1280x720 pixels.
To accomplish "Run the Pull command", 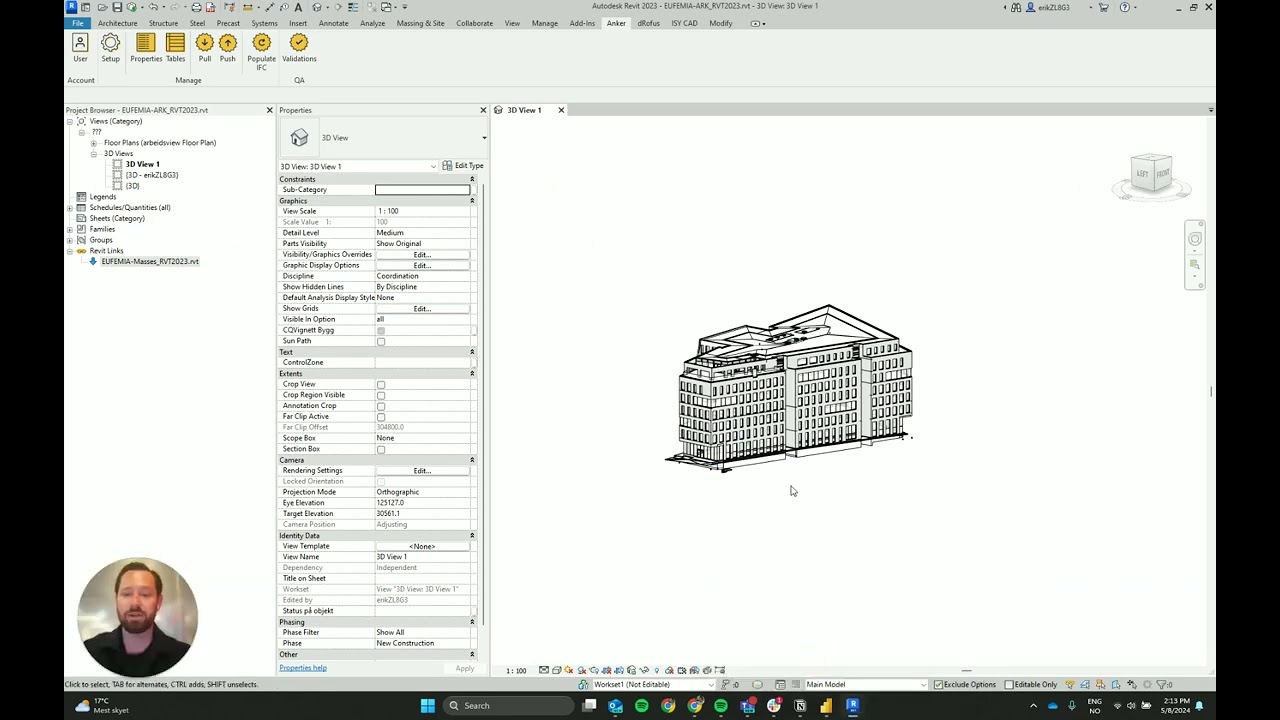I will pyautogui.click(x=205, y=48).
